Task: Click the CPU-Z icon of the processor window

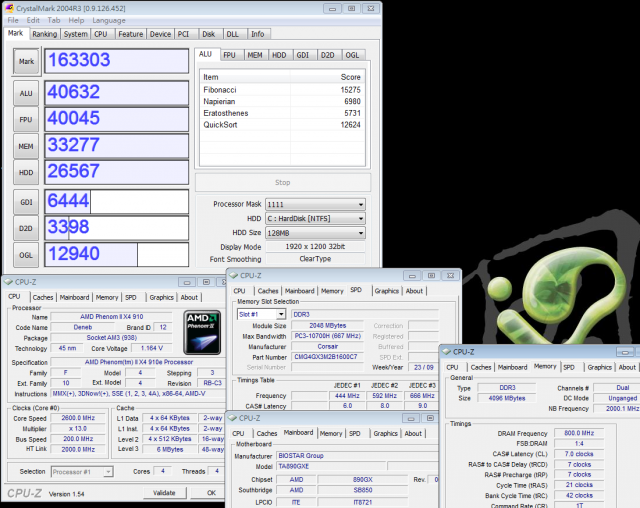Action: click(8, 282)
